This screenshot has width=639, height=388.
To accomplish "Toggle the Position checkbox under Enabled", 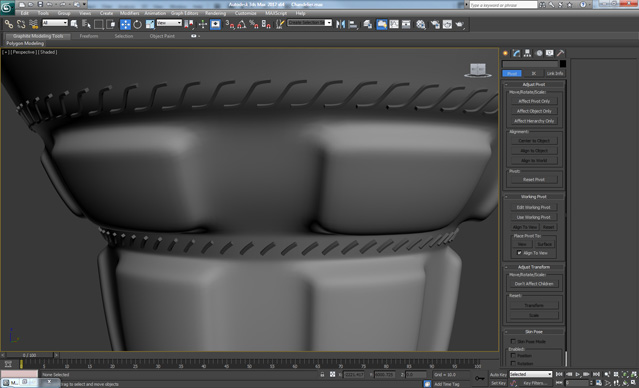I will 513,355.
